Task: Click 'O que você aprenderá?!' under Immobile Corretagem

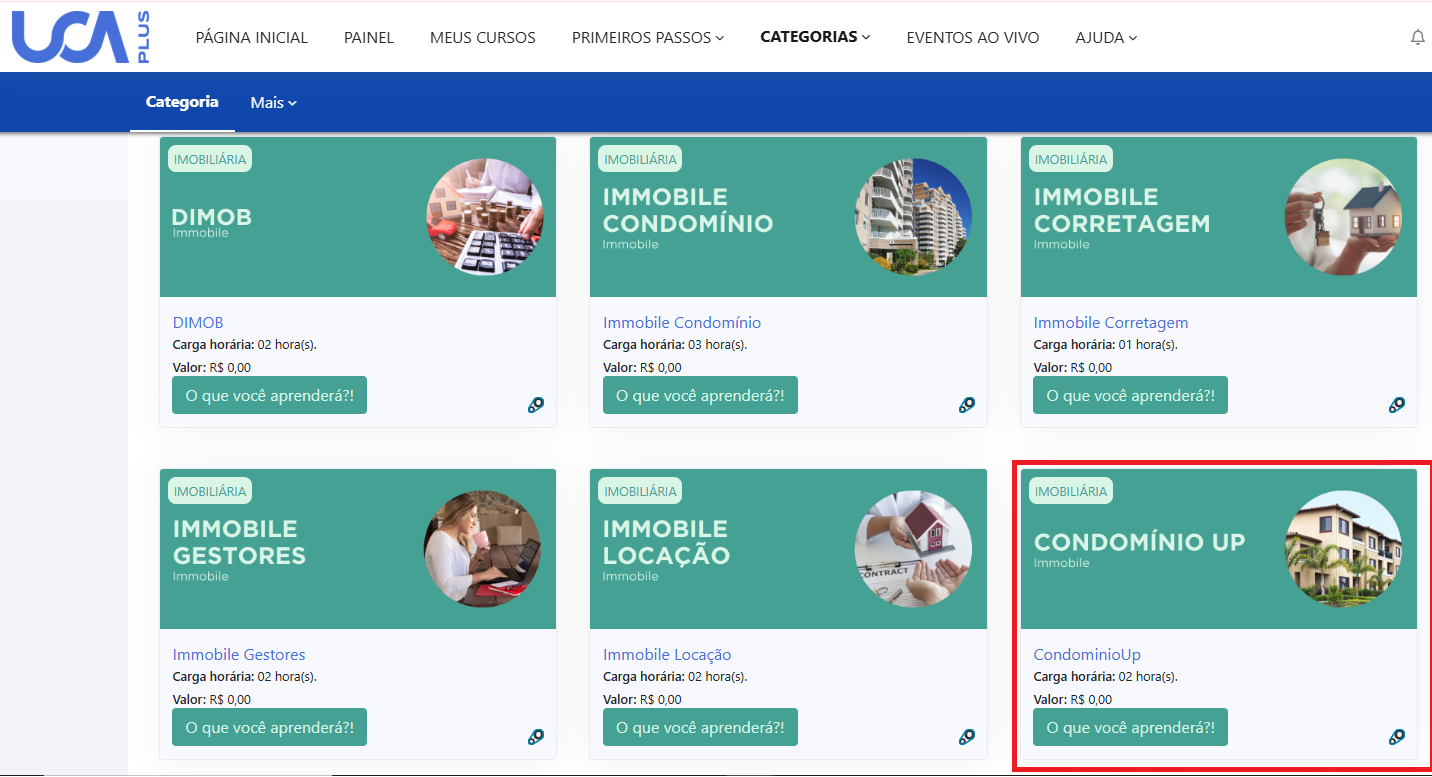Action: pyautogui.click(x=1130, y=395)
